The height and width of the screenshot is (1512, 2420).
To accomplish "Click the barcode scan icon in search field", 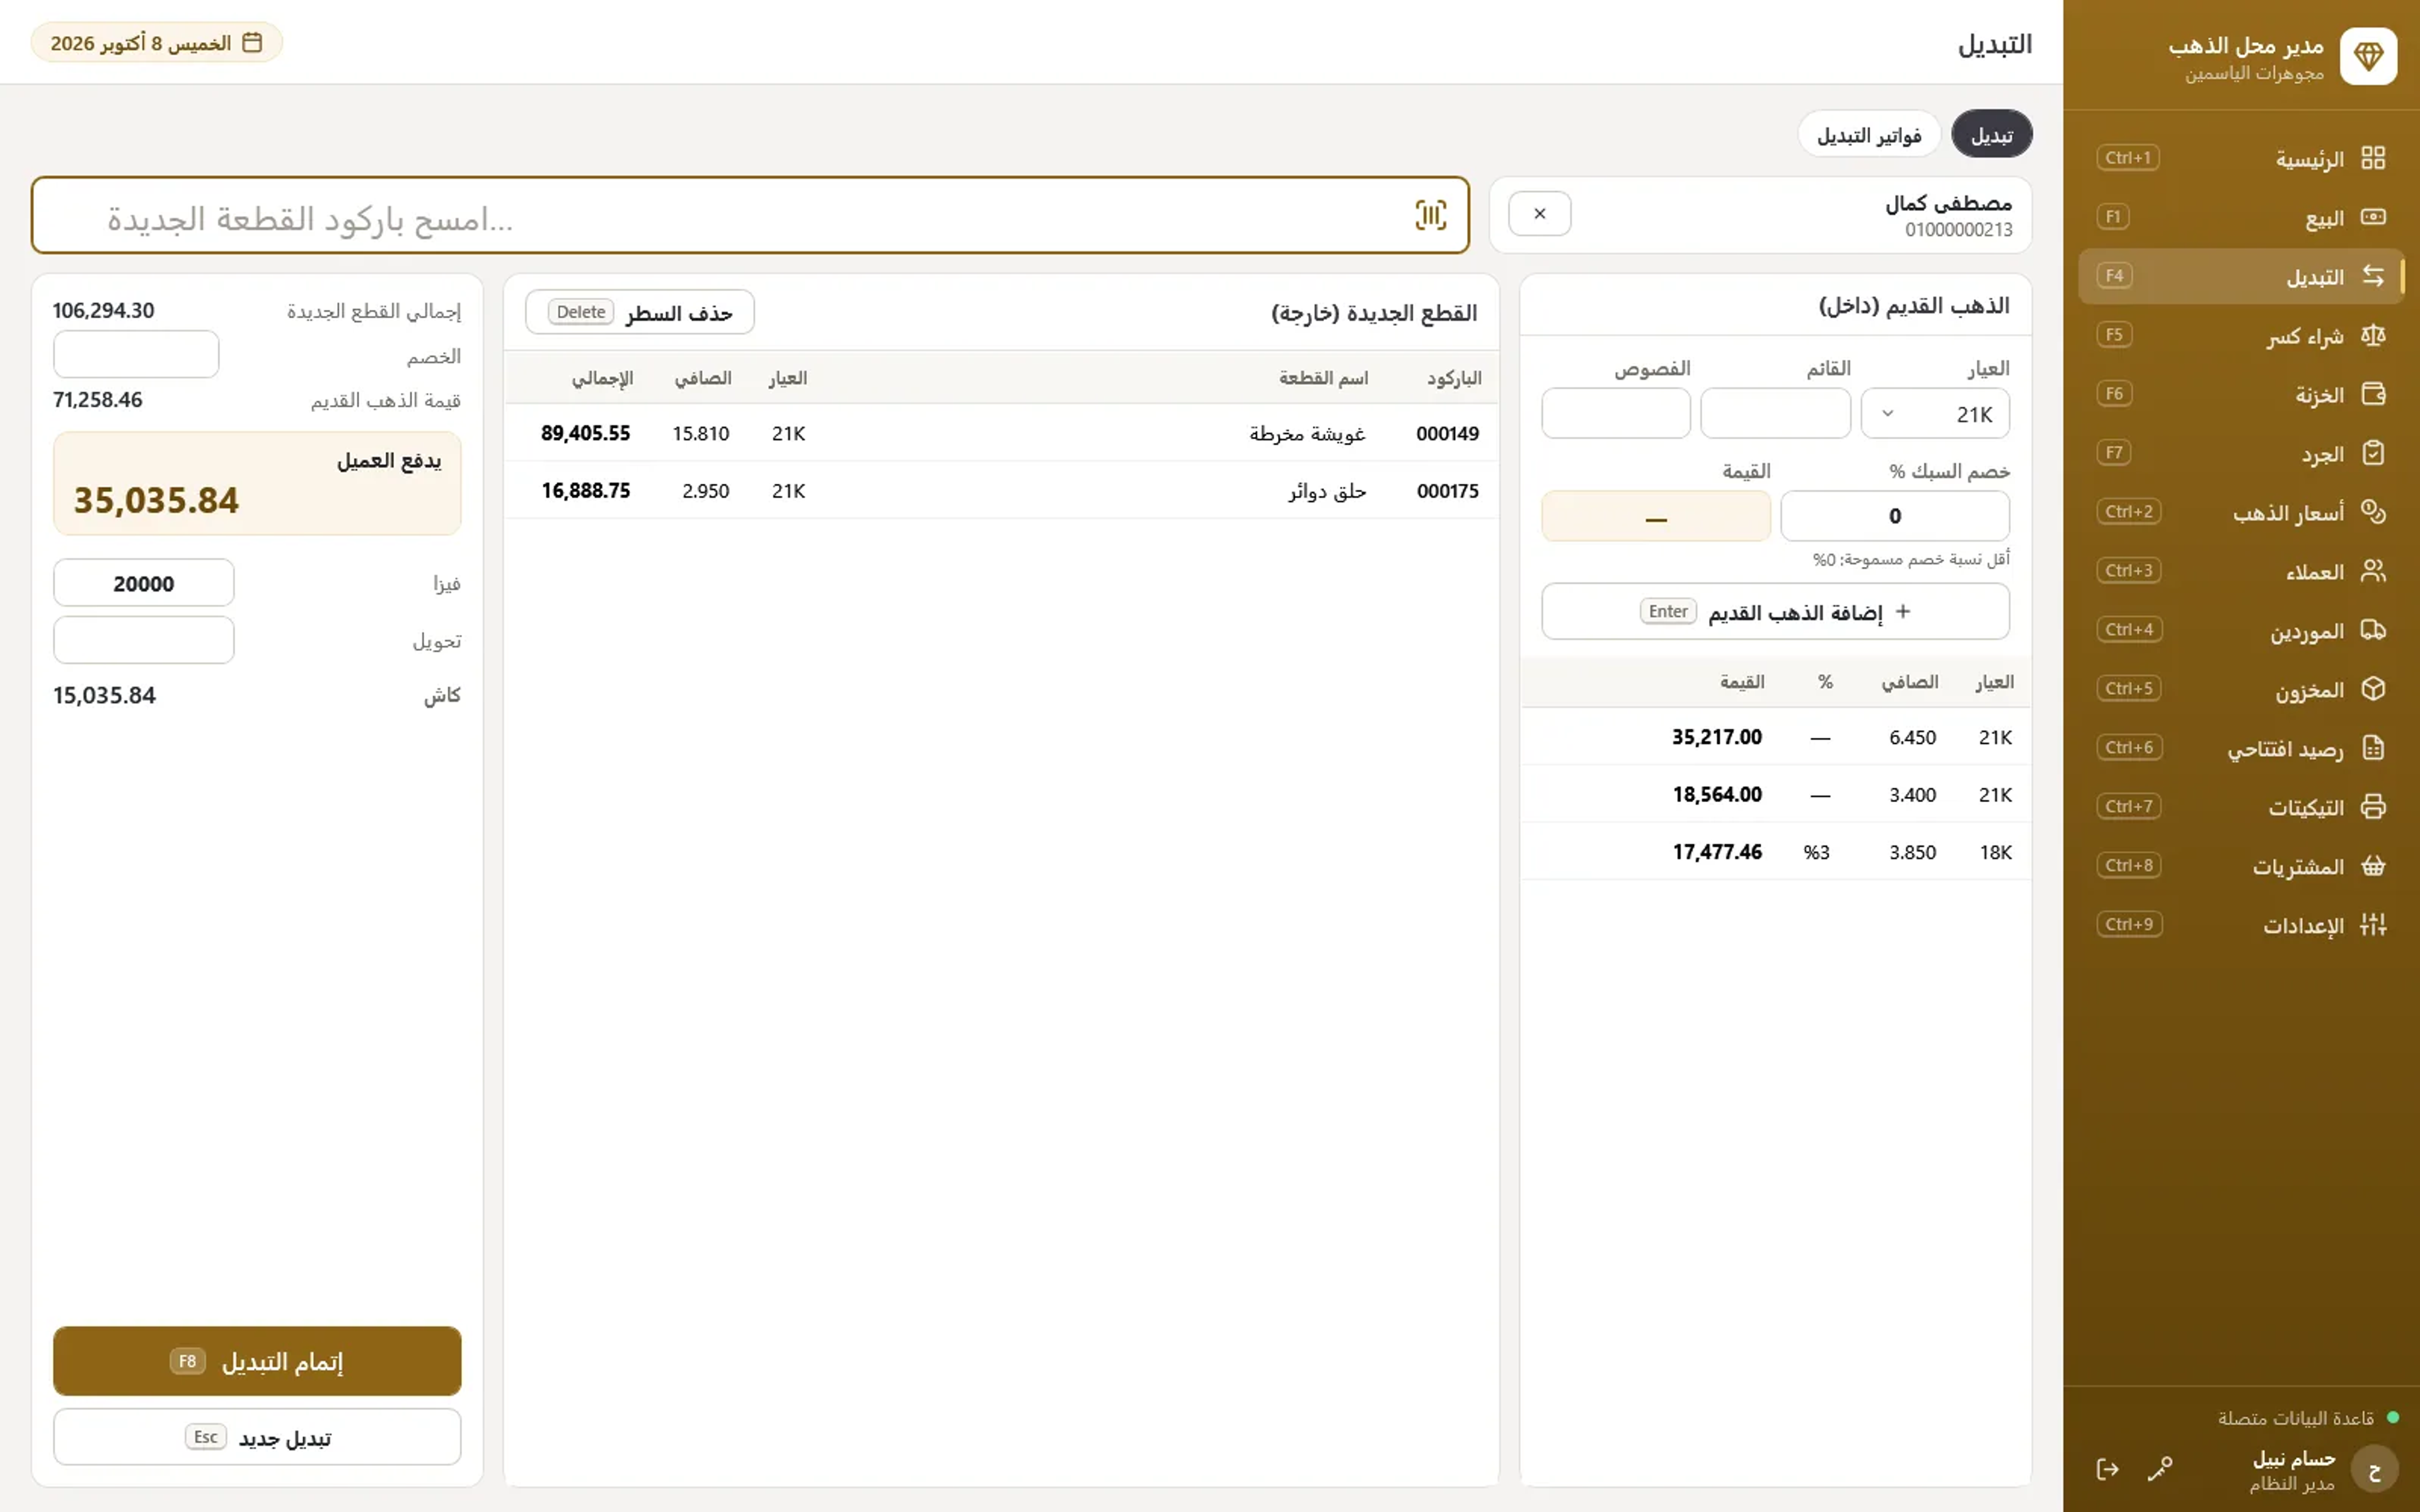I will pos(1430,215).
